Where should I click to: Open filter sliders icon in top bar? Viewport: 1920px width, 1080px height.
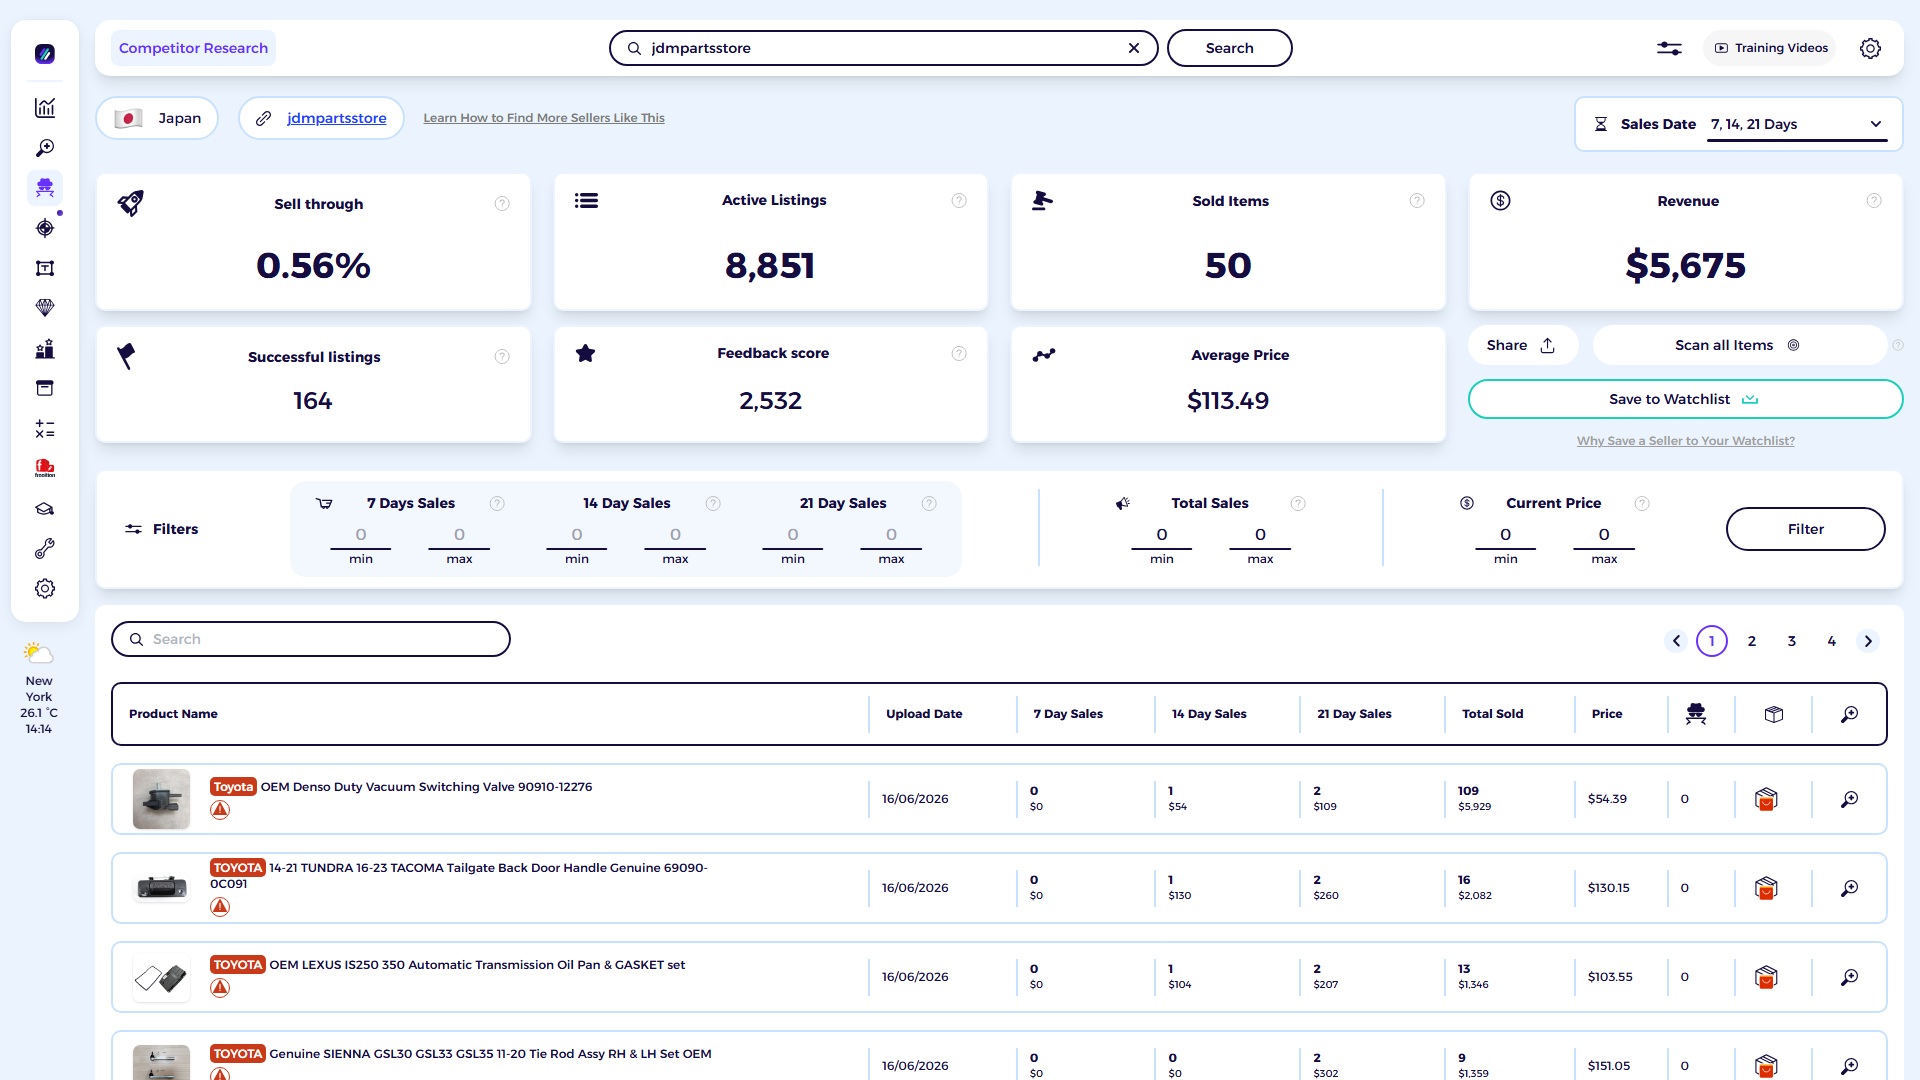(1669, 48)
